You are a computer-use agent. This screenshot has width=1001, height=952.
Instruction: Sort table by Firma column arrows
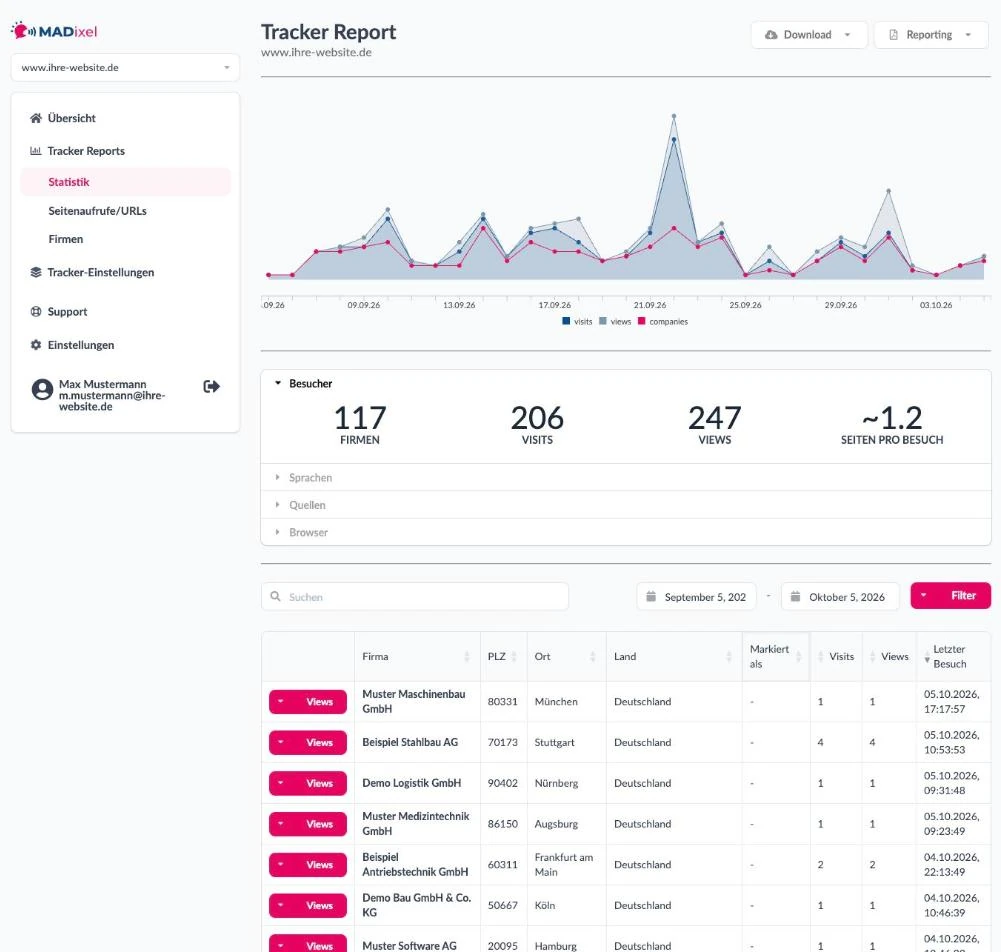467,656
